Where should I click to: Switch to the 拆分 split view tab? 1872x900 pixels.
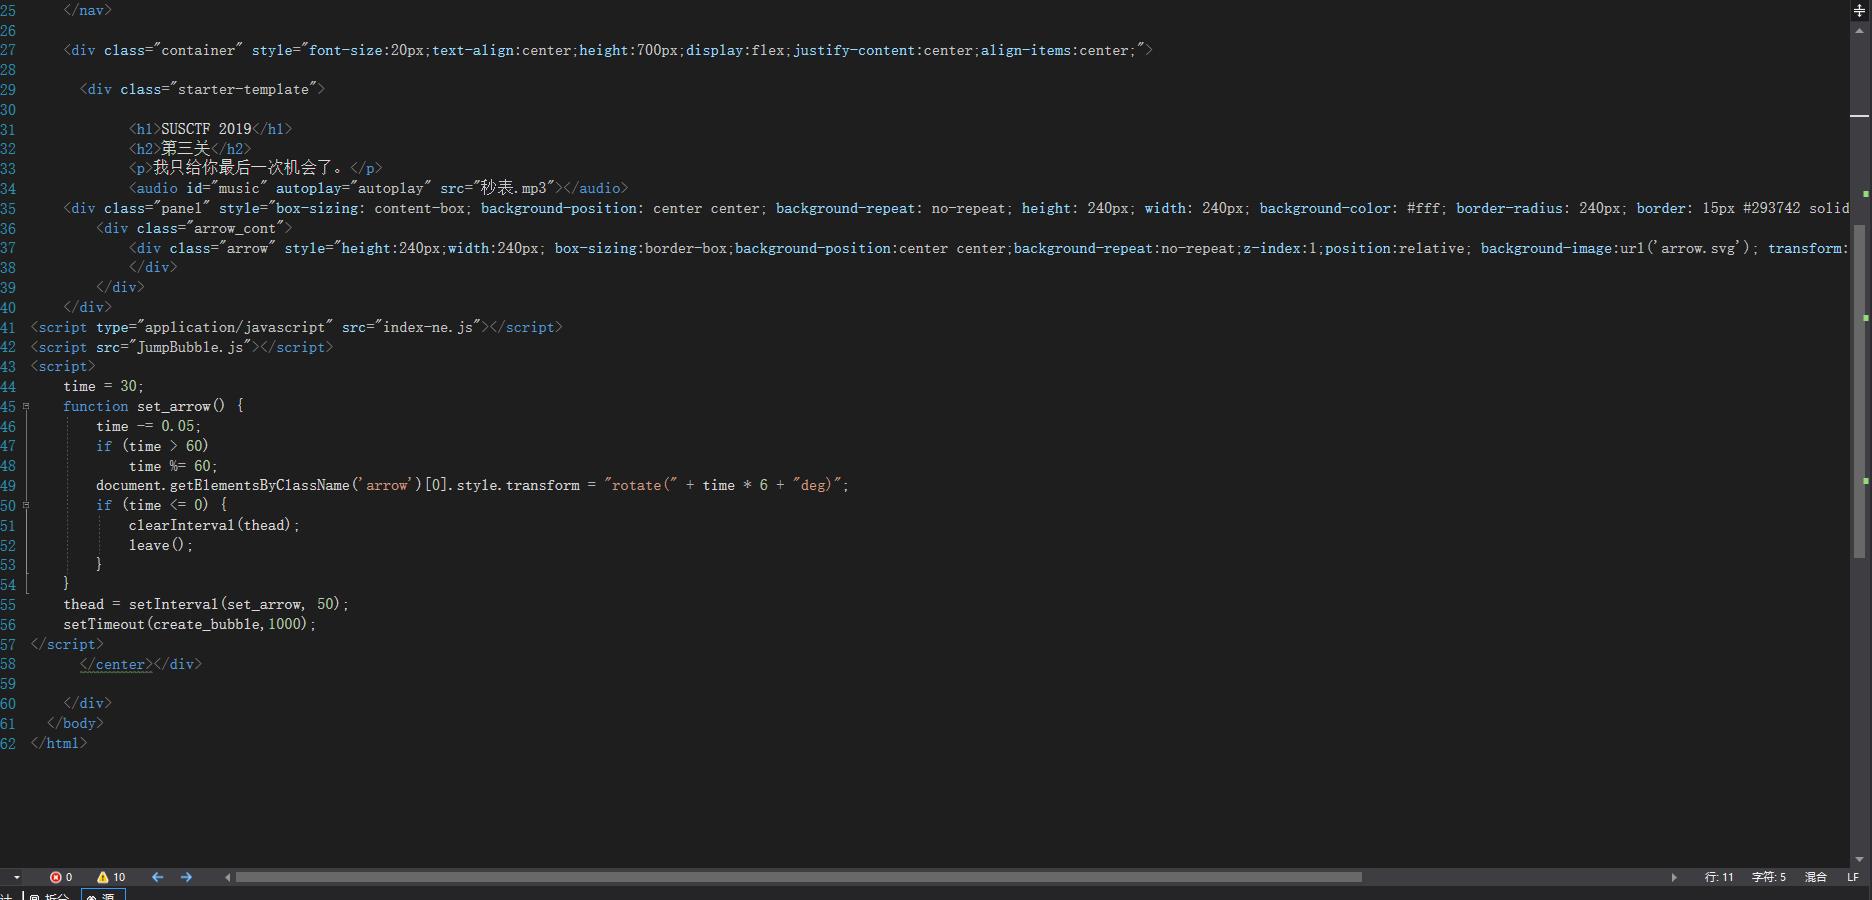[x=50, y=896]
